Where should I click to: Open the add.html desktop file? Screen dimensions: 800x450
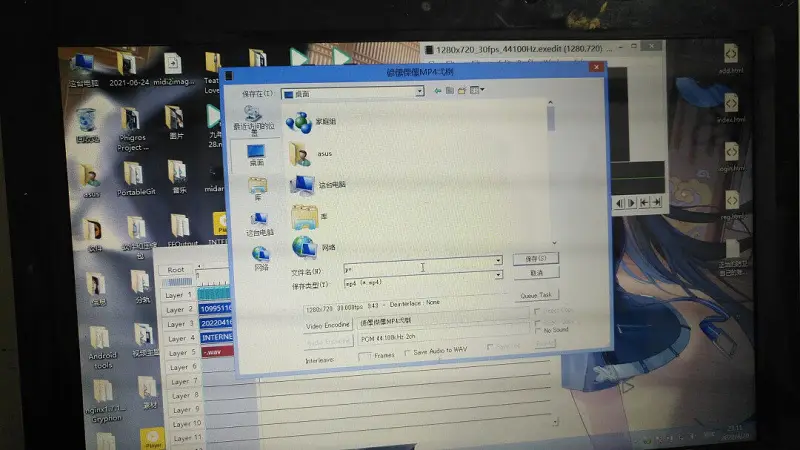click(731, 58)
